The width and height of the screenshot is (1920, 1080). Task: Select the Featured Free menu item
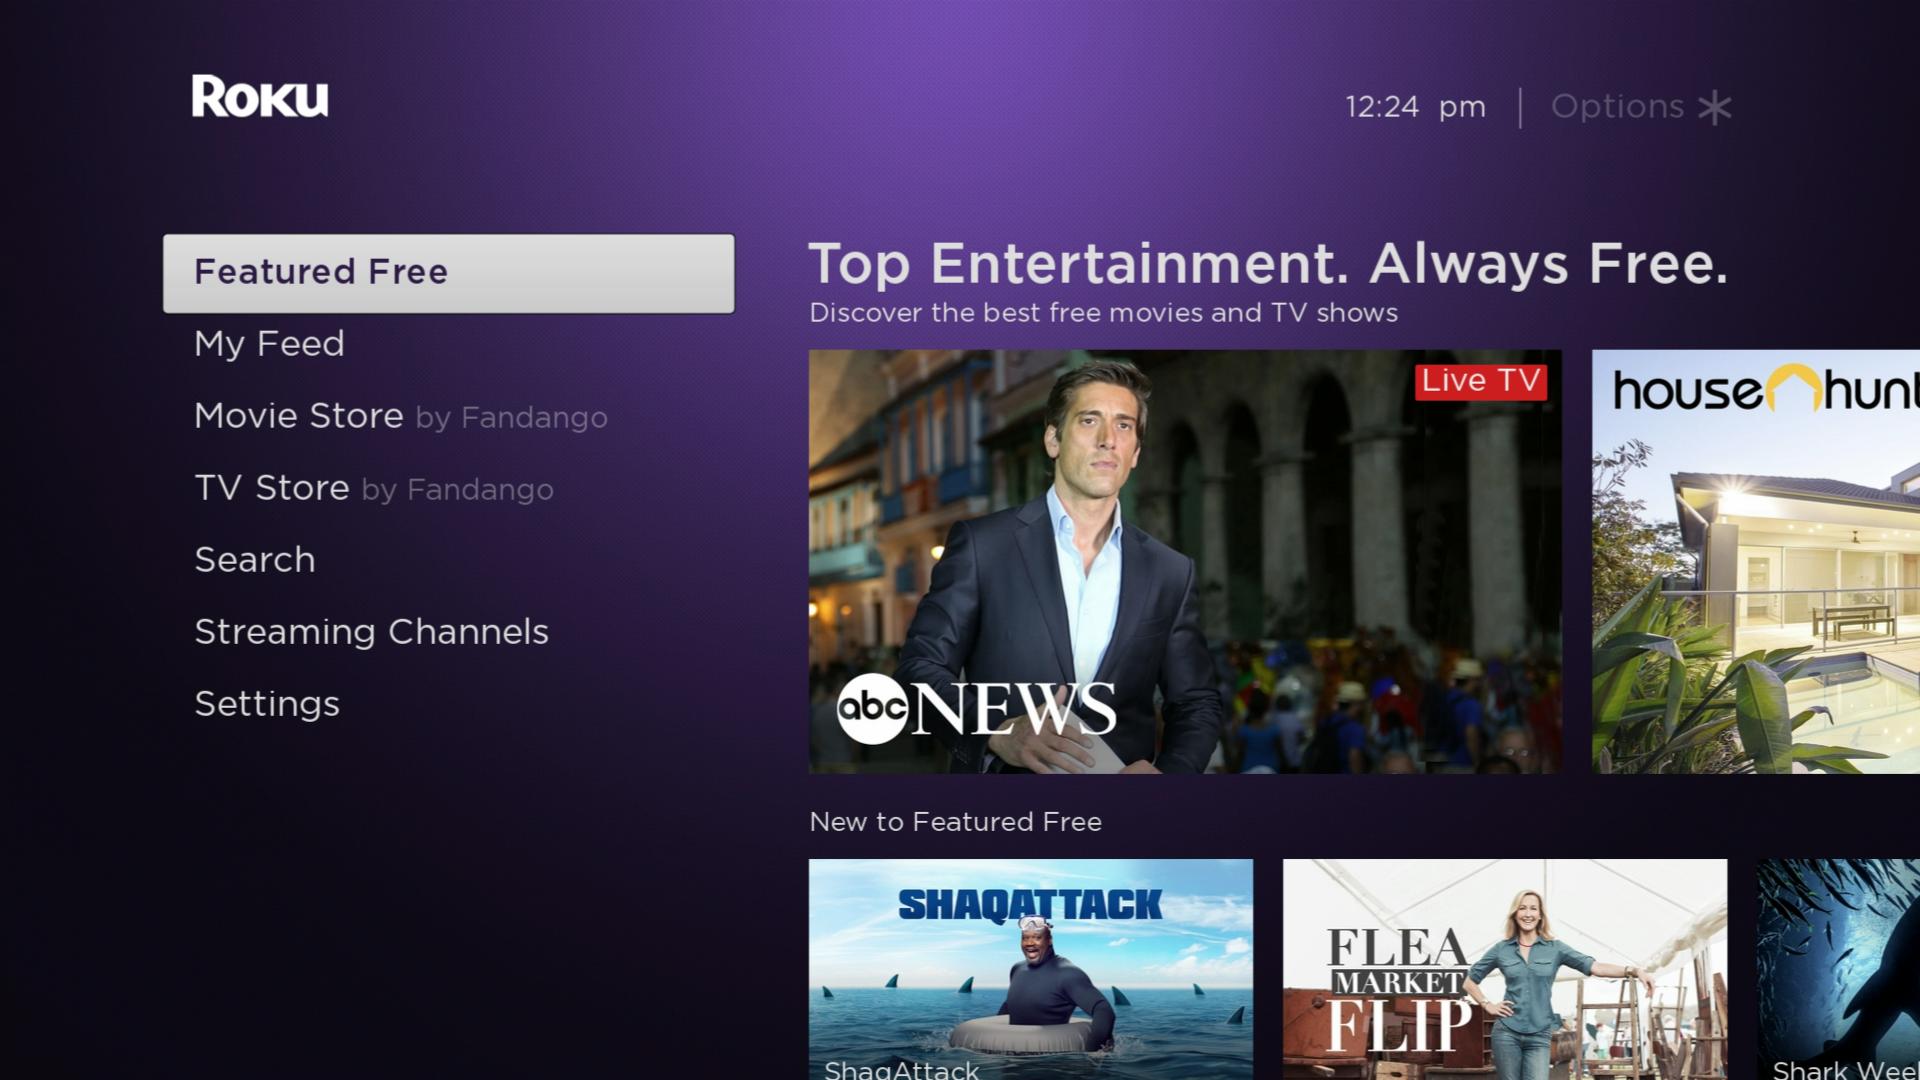click(449, 273)
